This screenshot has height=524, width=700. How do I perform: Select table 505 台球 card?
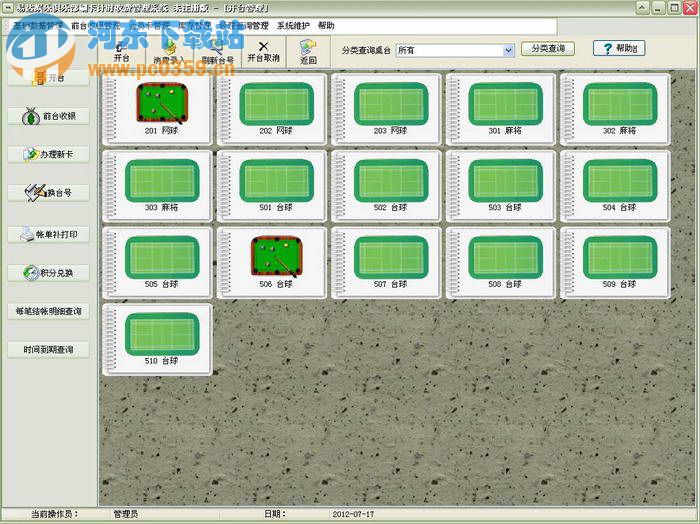(157, 263)
